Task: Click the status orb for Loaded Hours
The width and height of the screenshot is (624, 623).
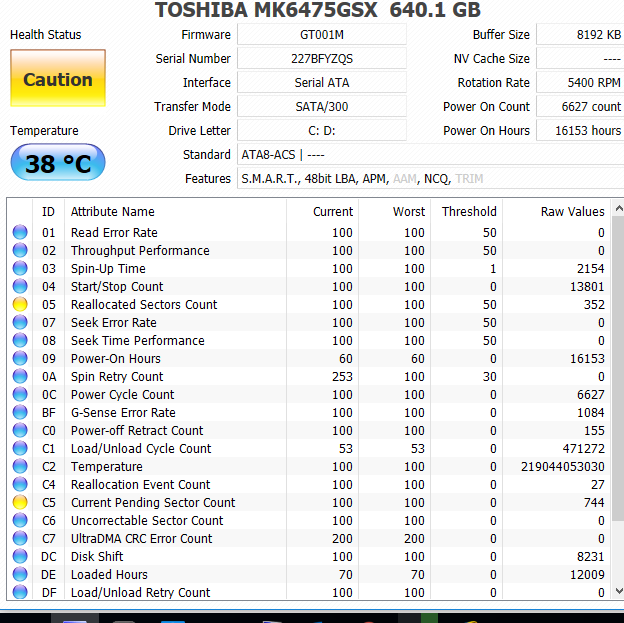Action: pyautogui.click(x=20, y=574)
